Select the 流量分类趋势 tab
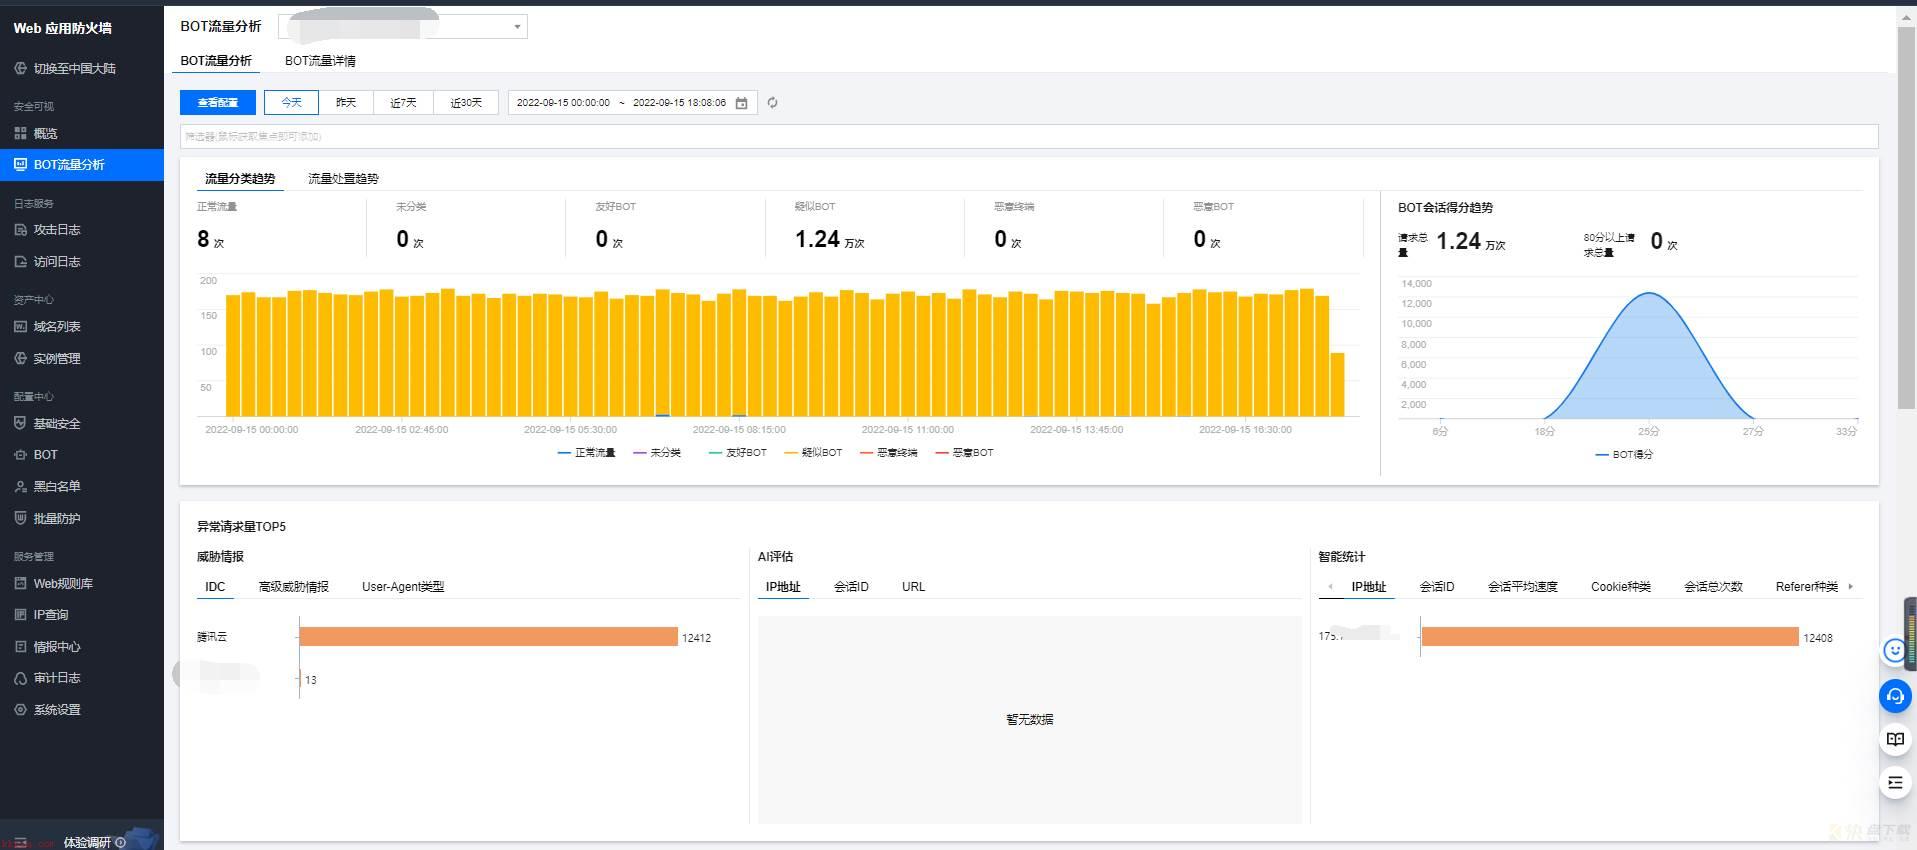Viewport: 1917px width, 850px height. [x=240, y=178]
